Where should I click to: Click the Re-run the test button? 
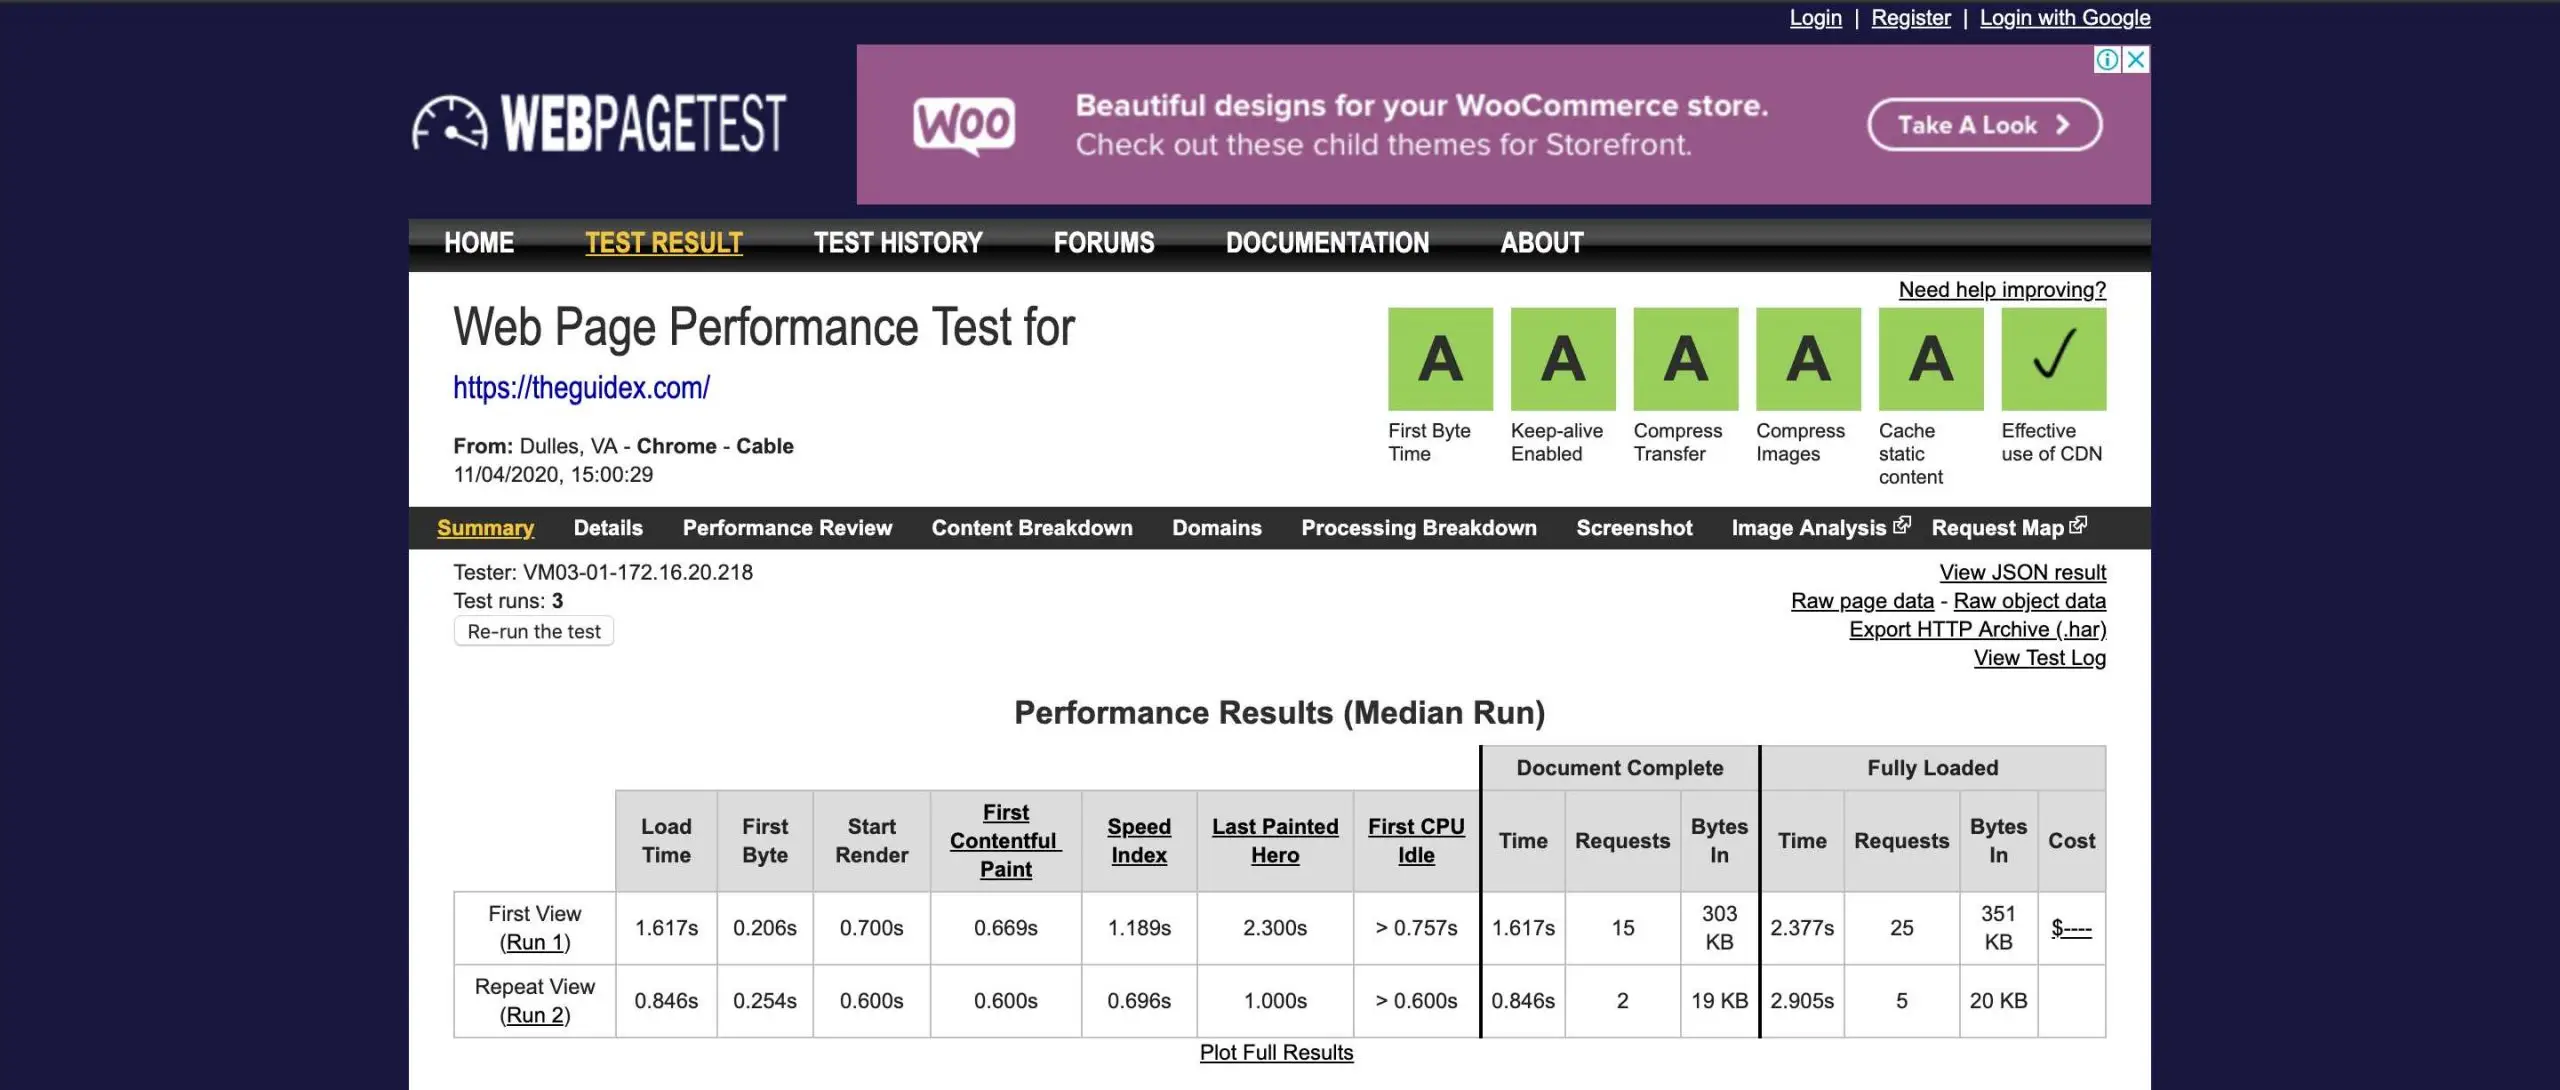point(533,630)
